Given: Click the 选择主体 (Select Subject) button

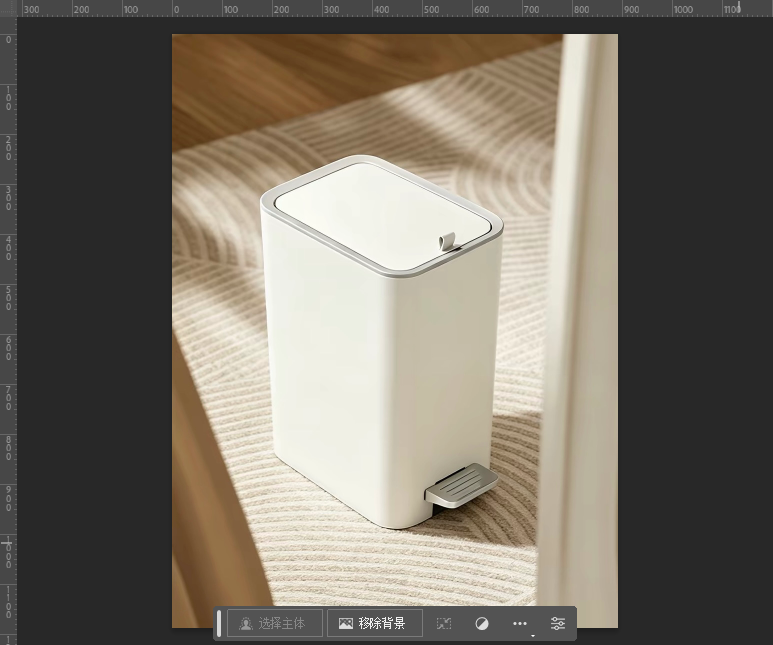Looking at the screenshot, I should pyautogui.click(x=275, y=623).
